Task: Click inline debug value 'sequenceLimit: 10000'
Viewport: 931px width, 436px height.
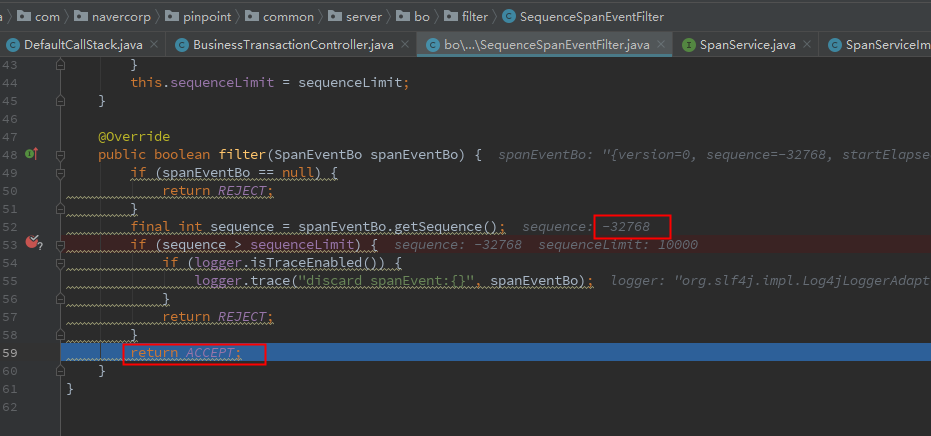Action: (x=618, y=245)
